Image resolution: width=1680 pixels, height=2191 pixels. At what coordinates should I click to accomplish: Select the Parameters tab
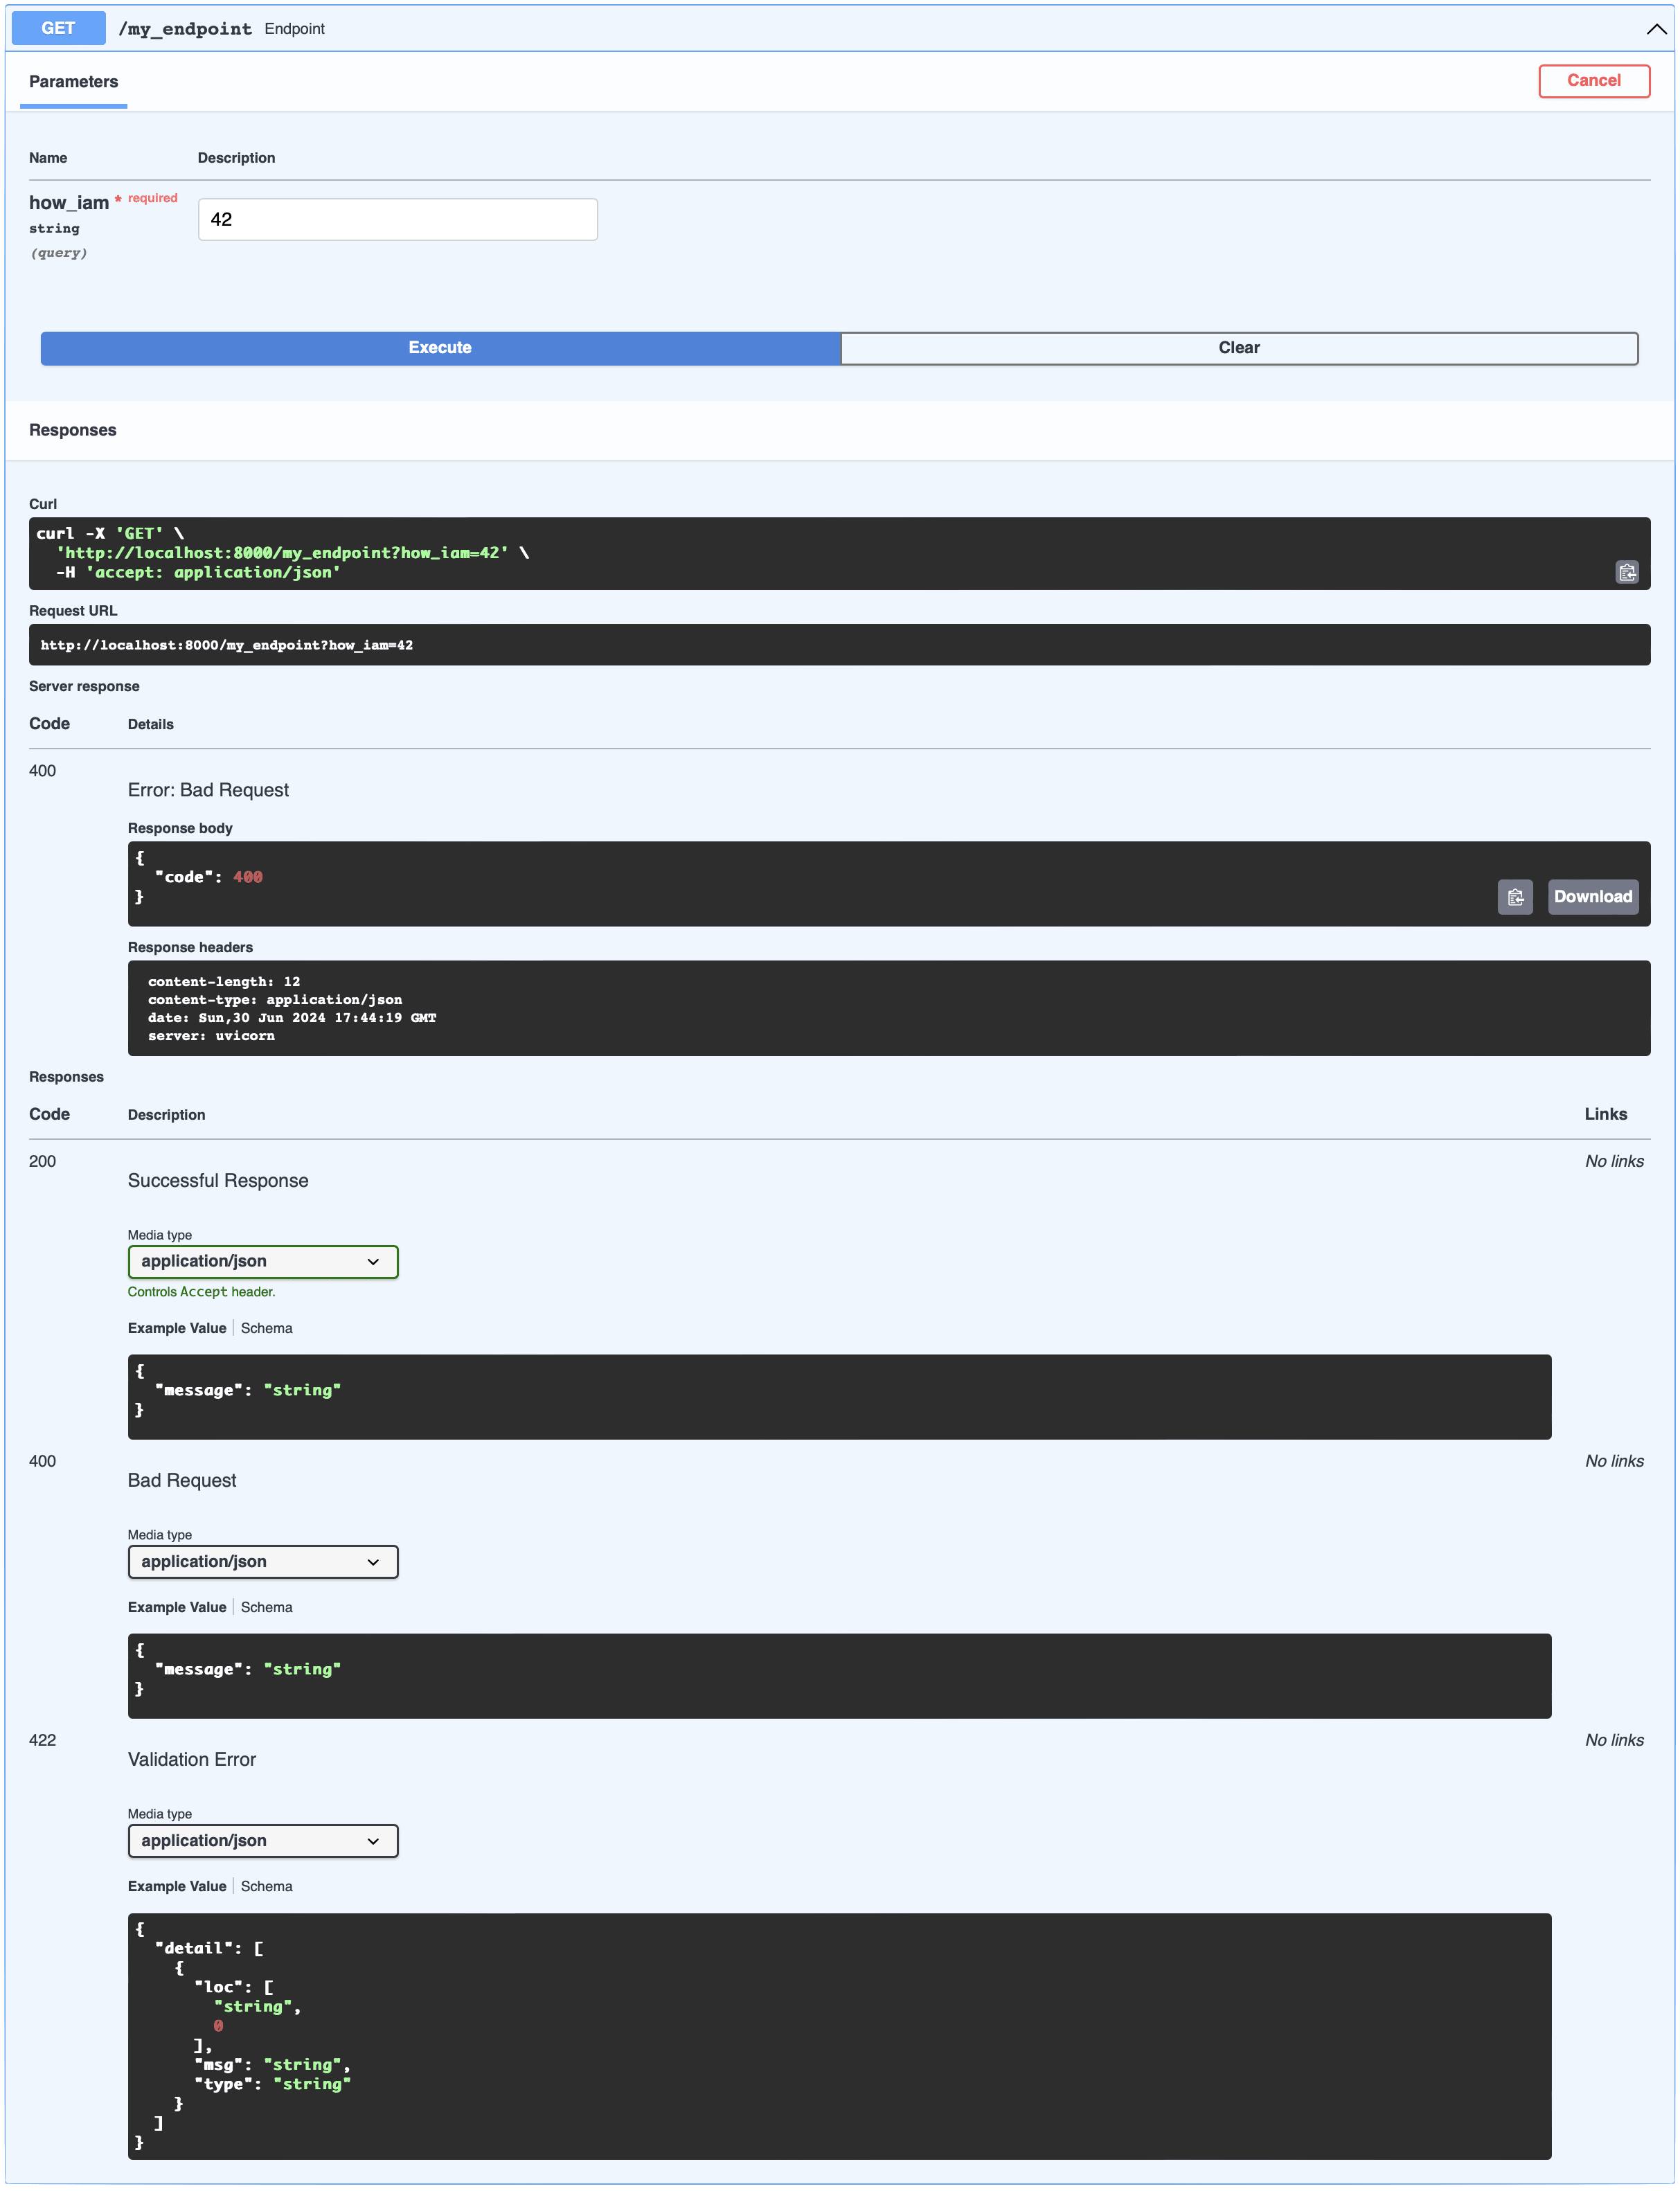coord(73,82)
